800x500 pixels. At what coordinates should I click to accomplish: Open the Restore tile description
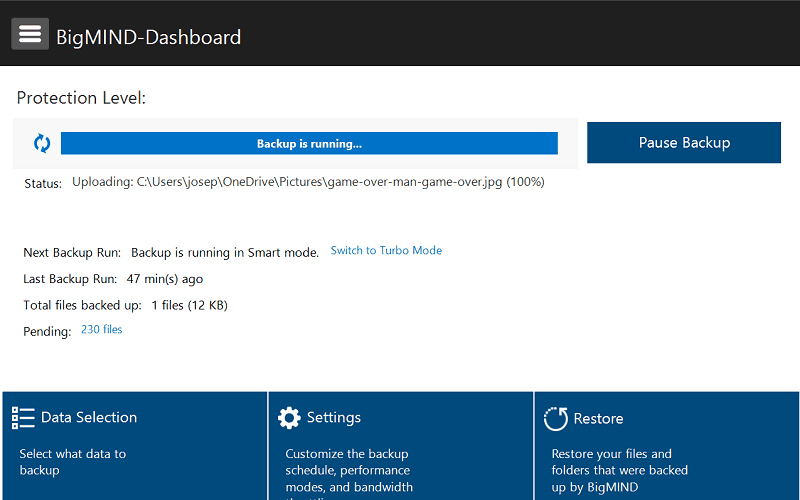(619, 470)
